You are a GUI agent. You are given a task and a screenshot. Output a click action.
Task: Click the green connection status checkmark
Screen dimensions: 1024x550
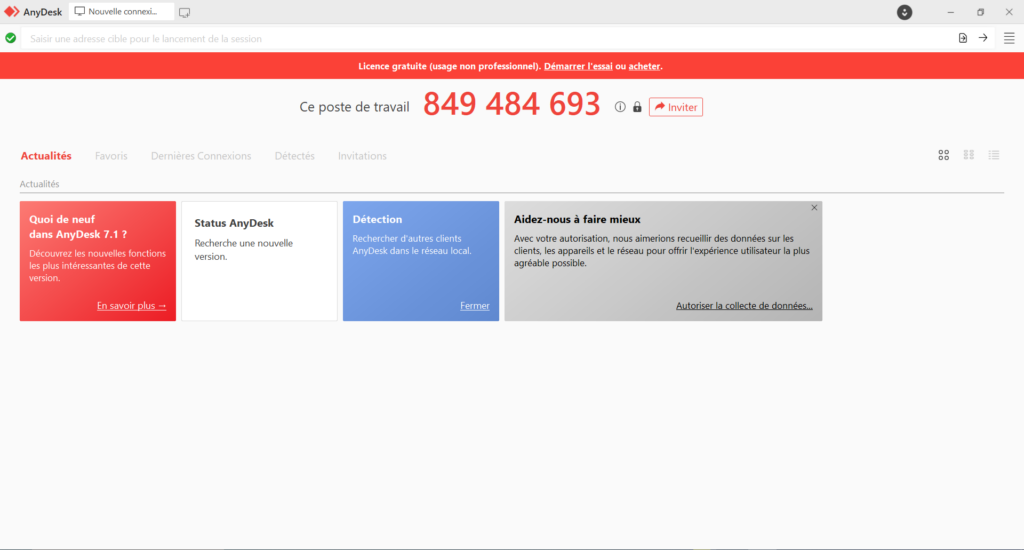(10, 39)
